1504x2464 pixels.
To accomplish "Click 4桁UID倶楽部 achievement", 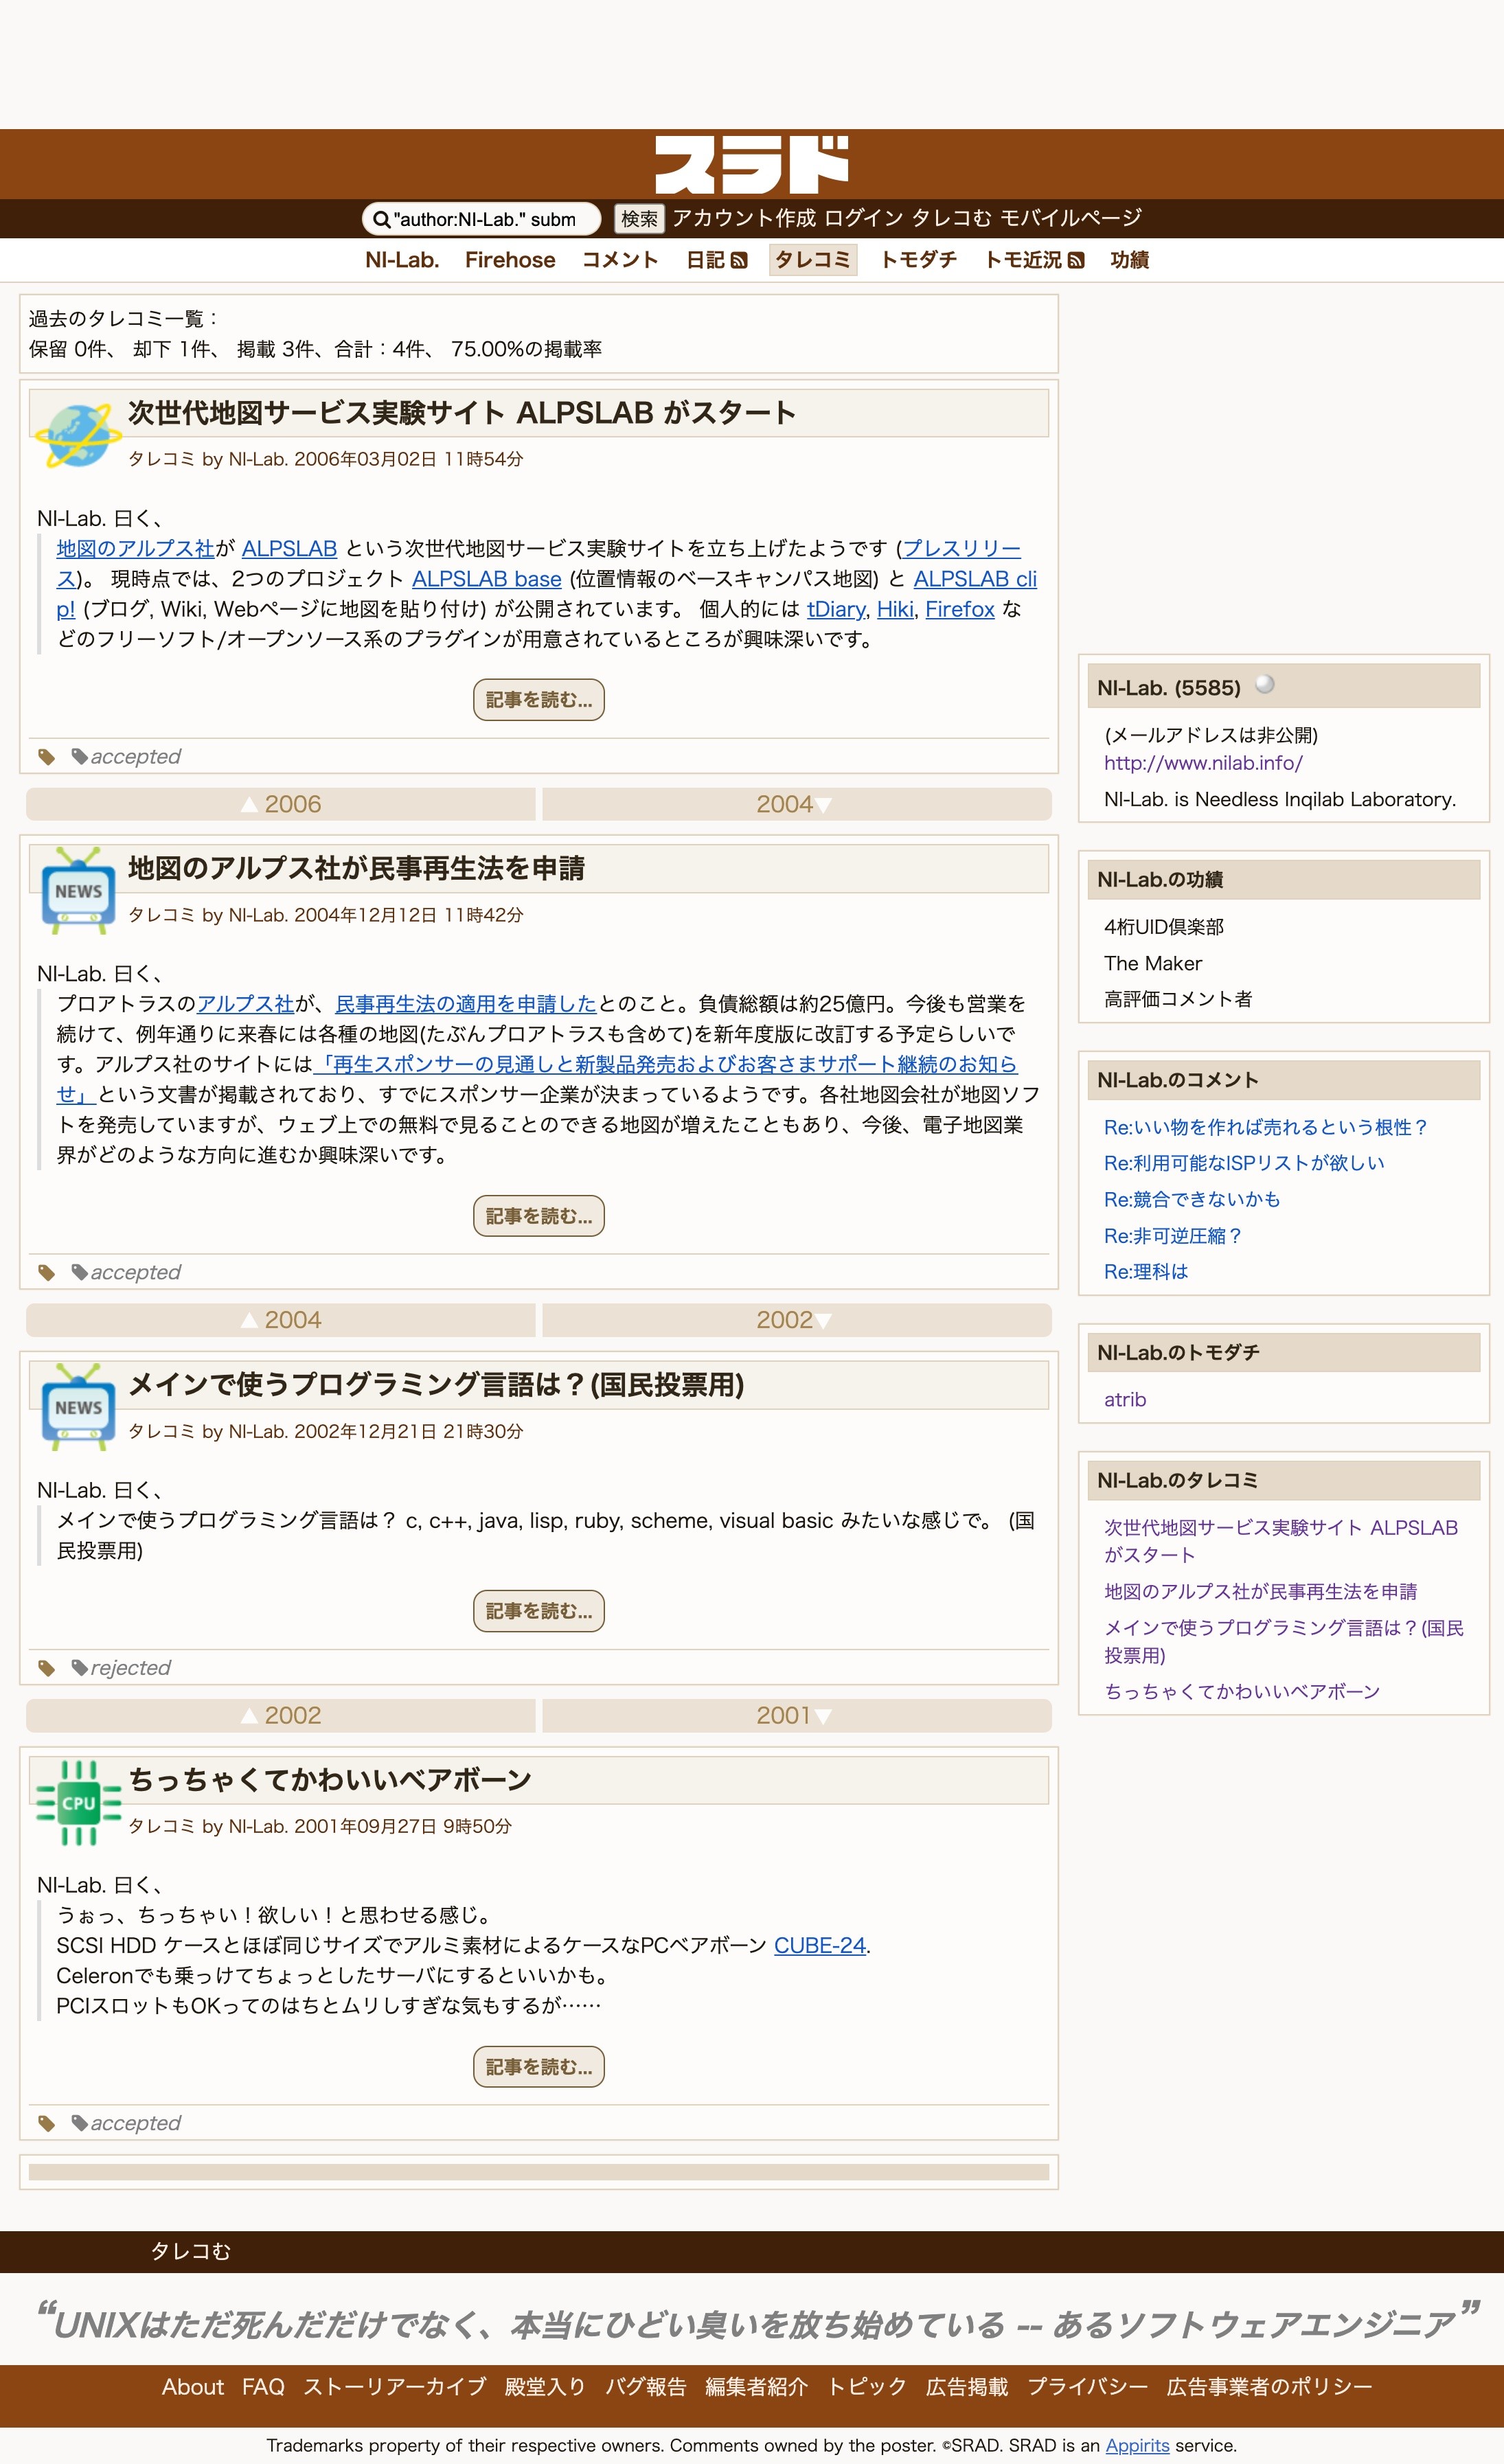I will (x=1164, y=927).
